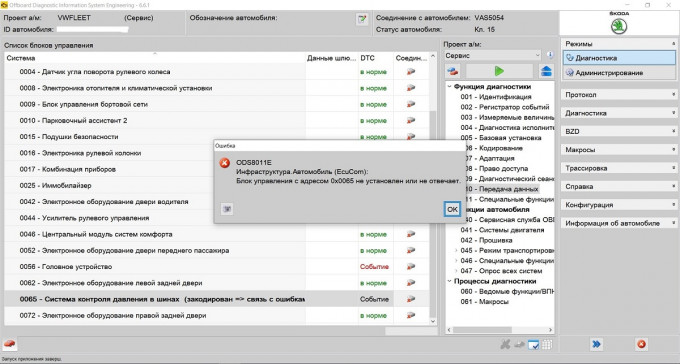Expand the BZD panel
This screenshot has width=680, height=364.
pyautogui.click(x=618, y=131)
